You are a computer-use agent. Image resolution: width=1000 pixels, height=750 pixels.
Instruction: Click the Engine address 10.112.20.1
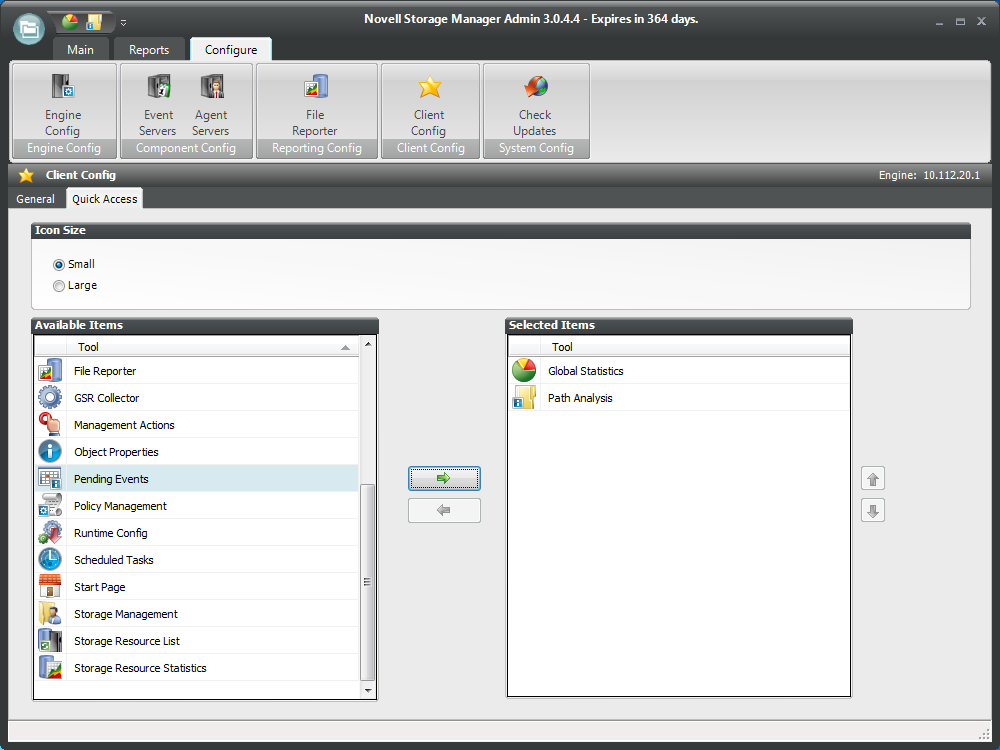tap(952, 175)
